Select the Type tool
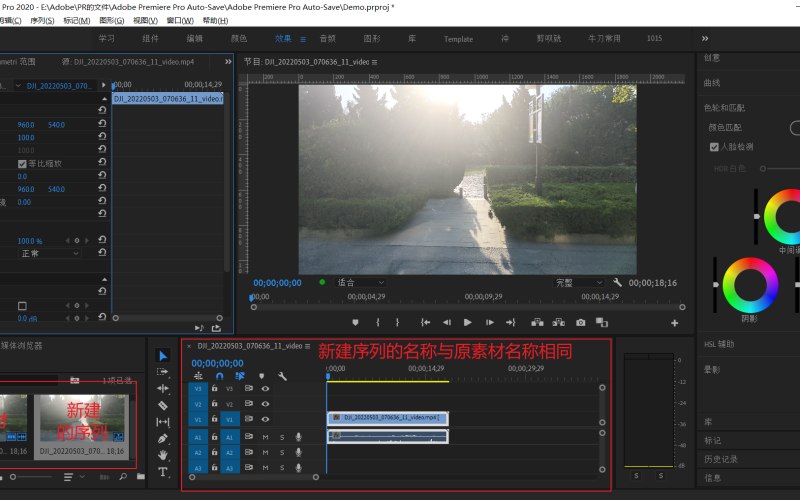This screenshot has width=800, height=500. click(x=163, y=472)
